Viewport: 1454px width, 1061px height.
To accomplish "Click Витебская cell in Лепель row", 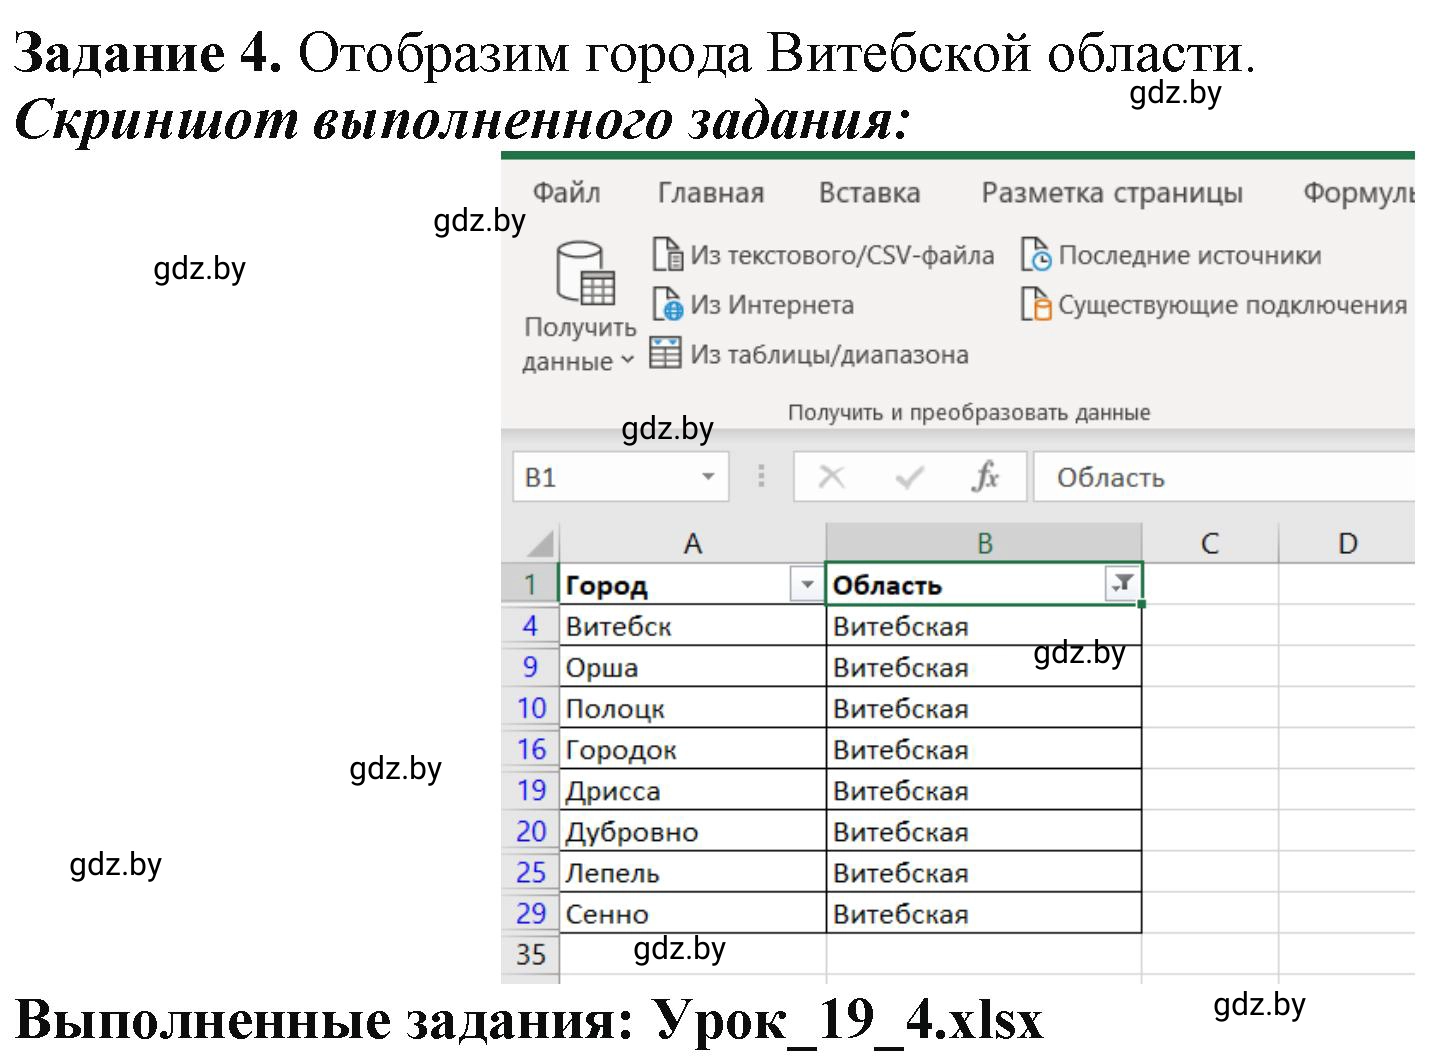I will (x=984, y=872).
